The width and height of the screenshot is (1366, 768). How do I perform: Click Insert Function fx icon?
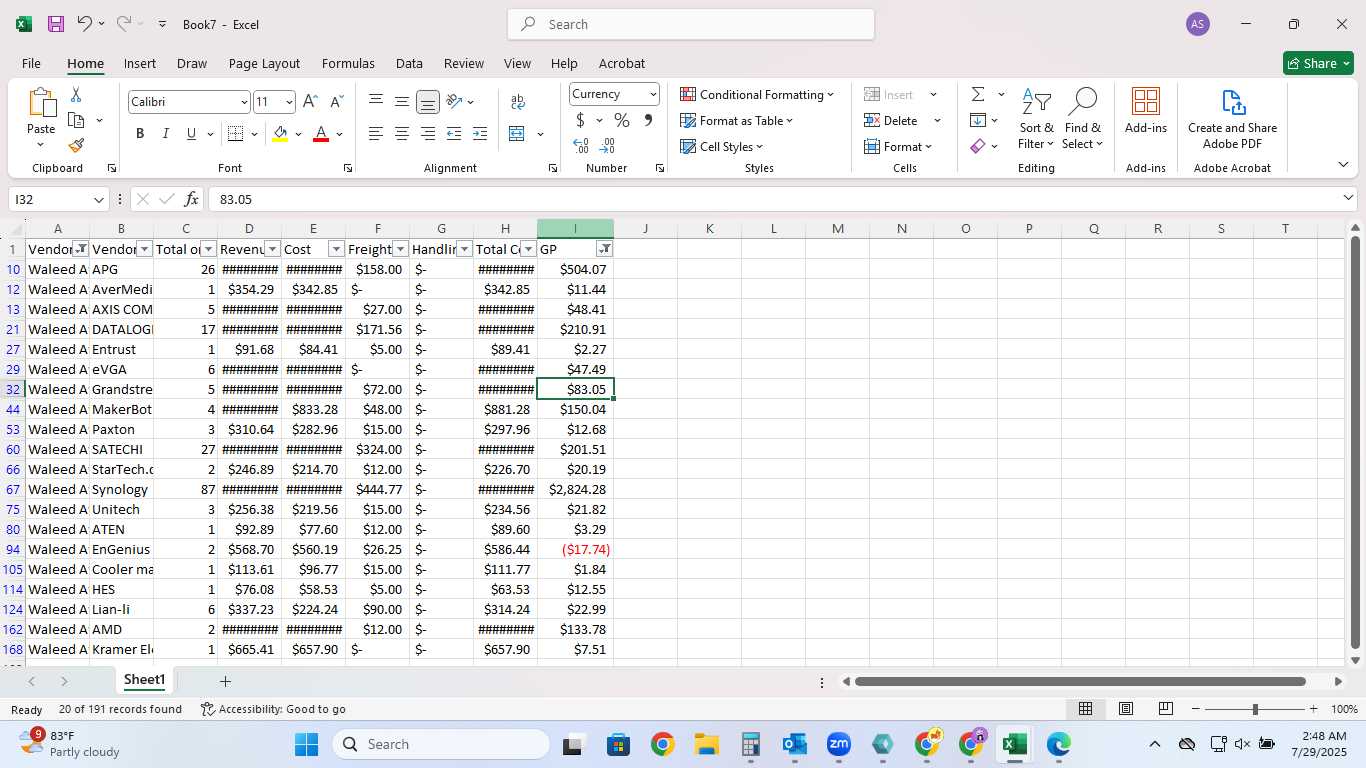(x=192, y=199)
